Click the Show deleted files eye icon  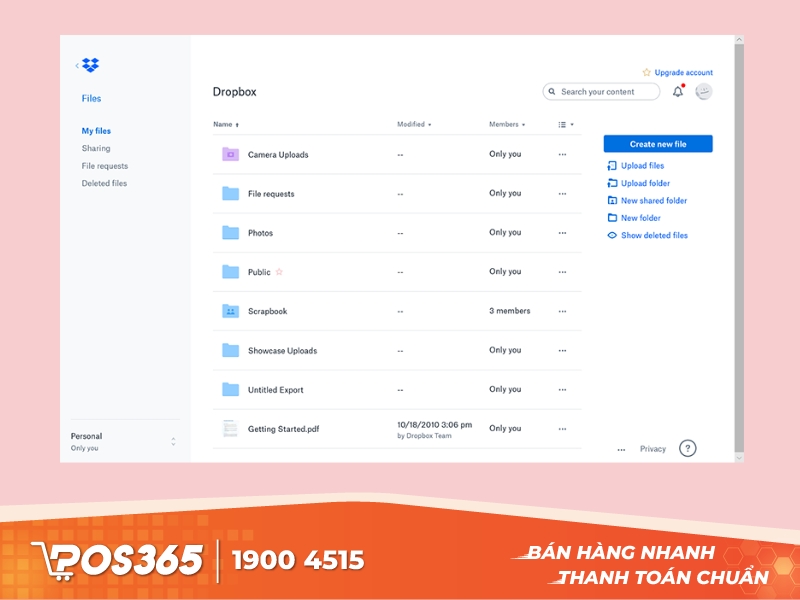612,235
